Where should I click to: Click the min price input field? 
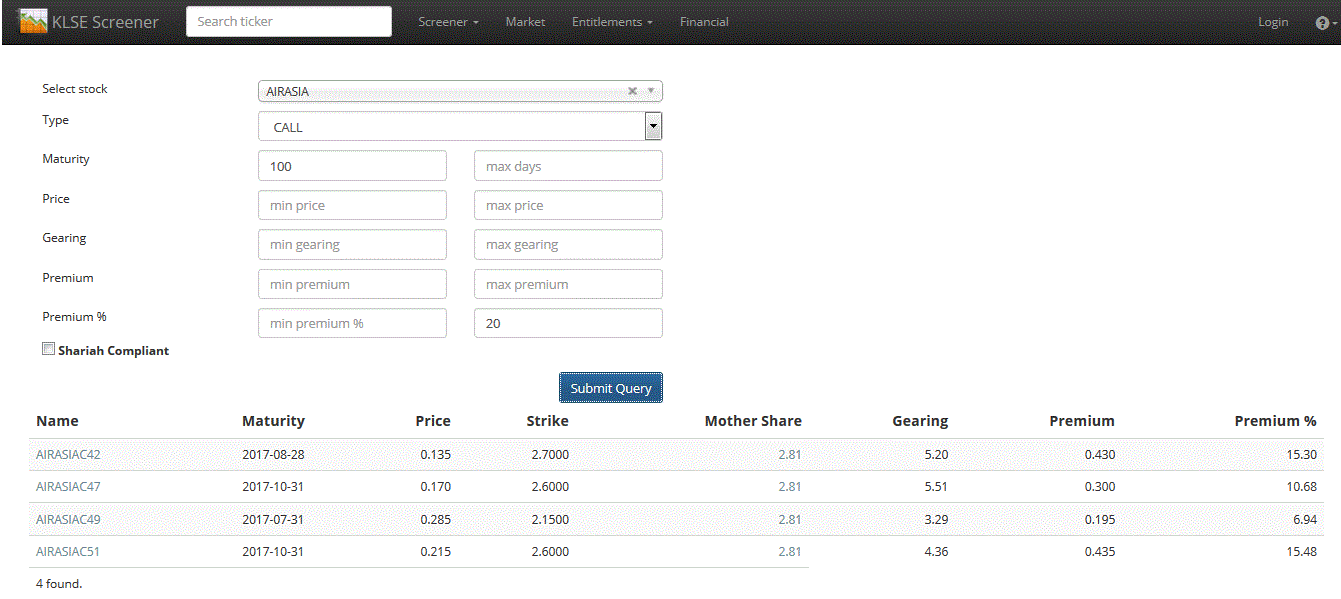pos(352,204)
